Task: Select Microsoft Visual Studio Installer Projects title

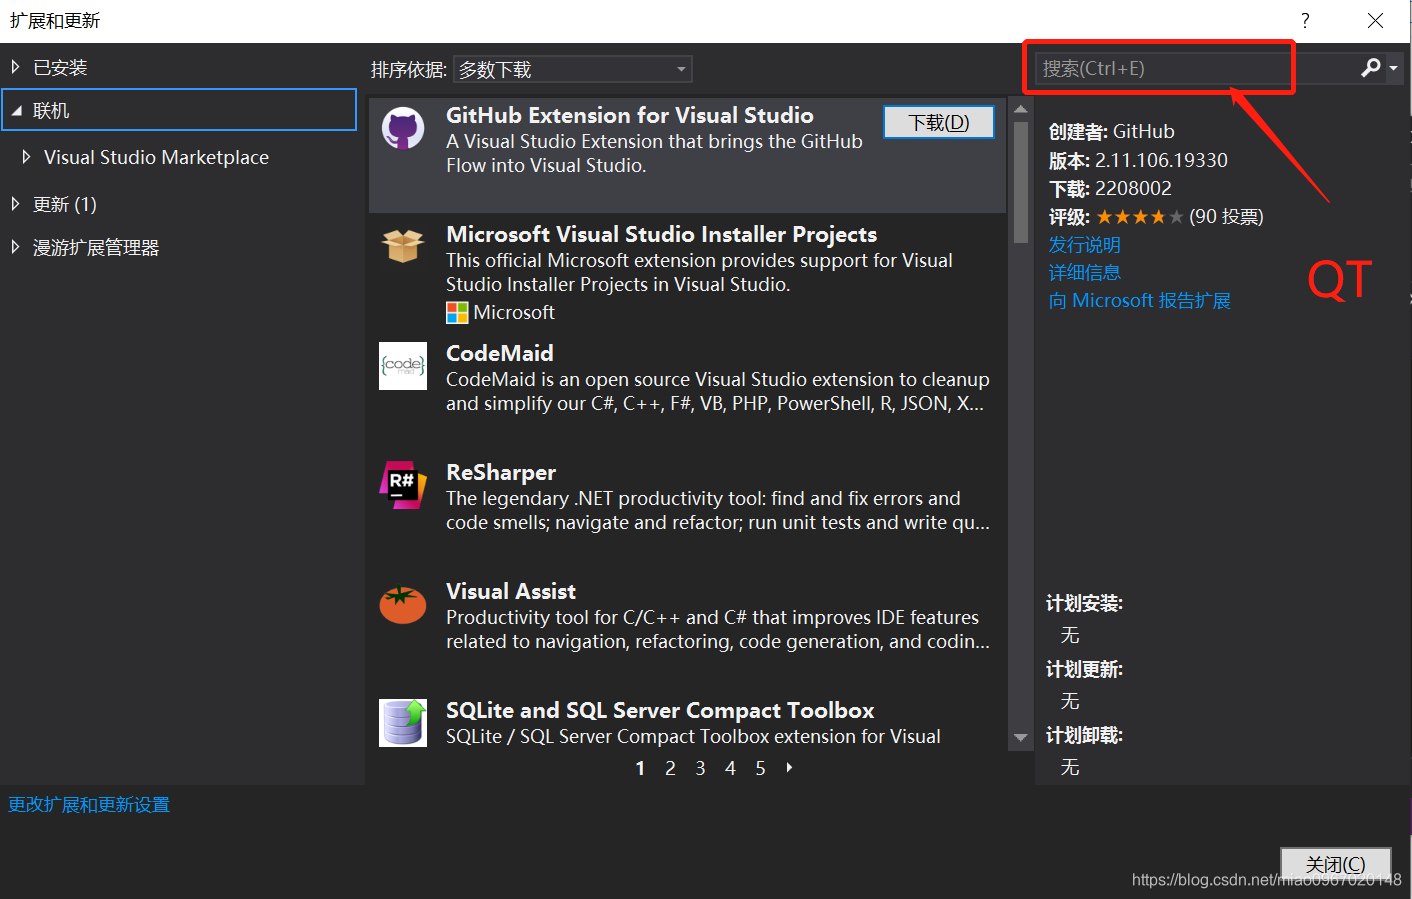Action: 661,234
